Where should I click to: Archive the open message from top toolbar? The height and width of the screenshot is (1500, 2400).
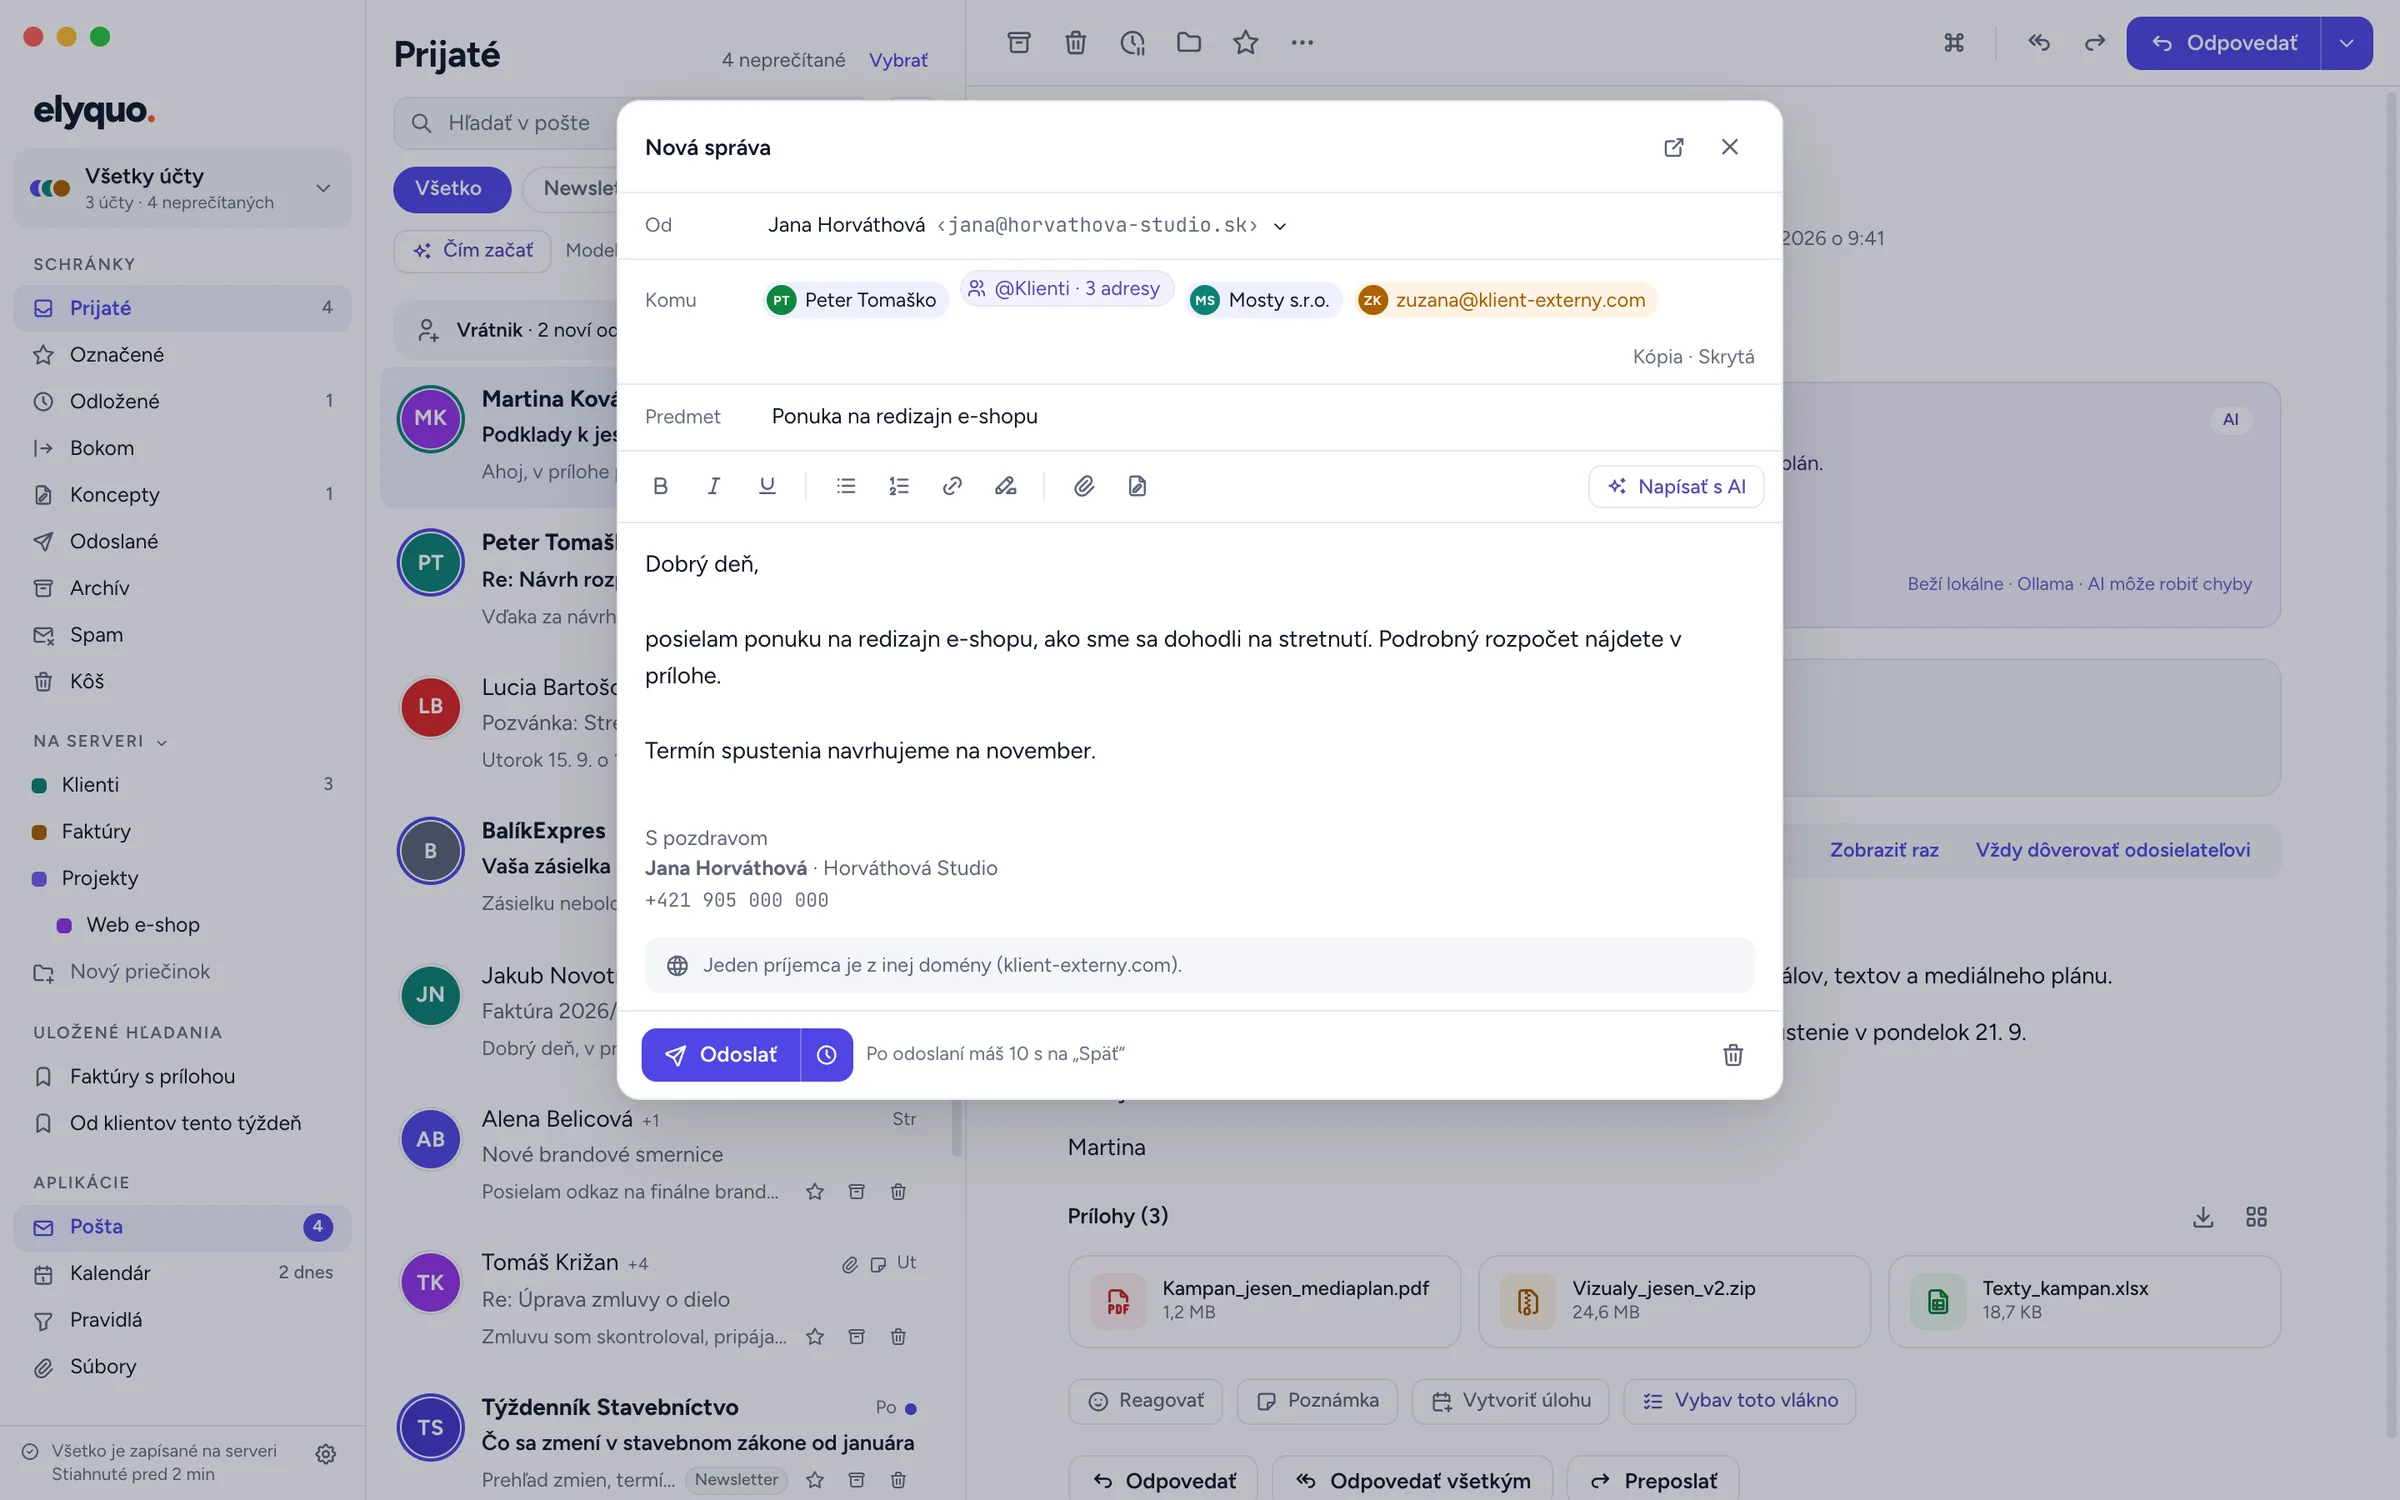1019,42
